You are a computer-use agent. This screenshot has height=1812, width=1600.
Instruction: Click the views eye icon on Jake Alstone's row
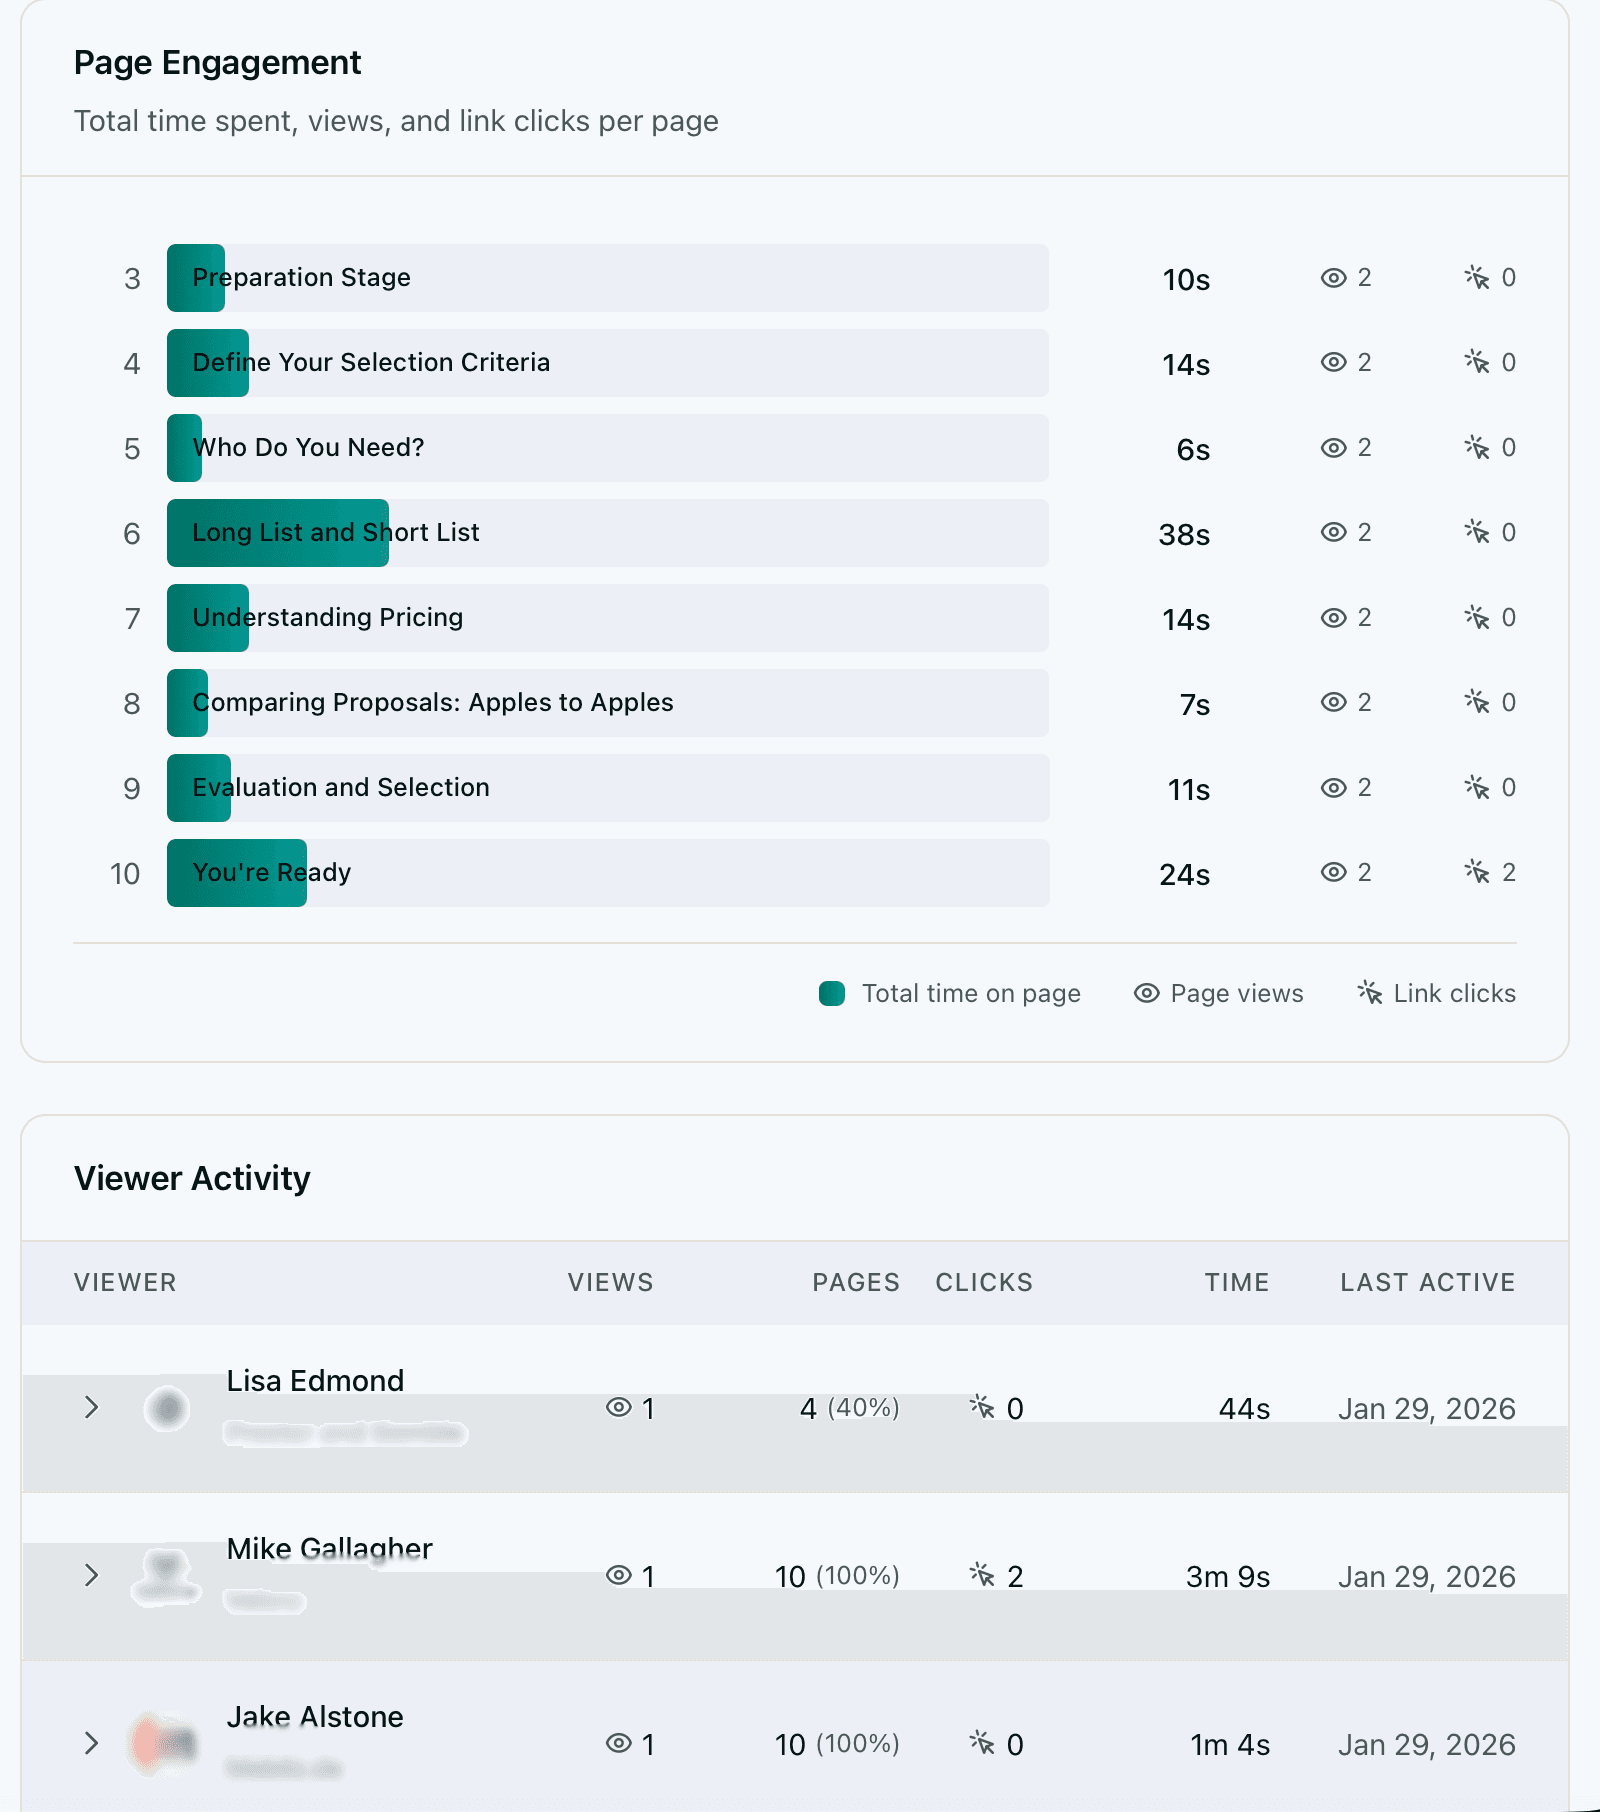pyautogui.click(x=621, y=1743)
